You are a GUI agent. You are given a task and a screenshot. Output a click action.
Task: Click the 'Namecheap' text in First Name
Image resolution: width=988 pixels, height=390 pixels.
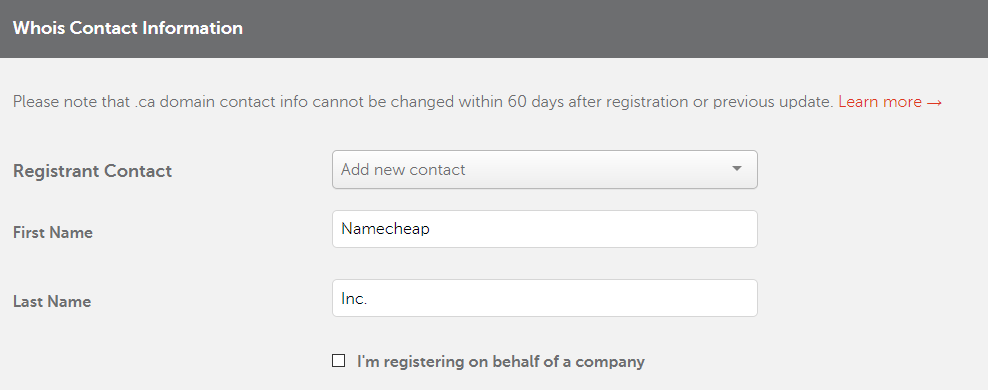click(x=385, y=229)
